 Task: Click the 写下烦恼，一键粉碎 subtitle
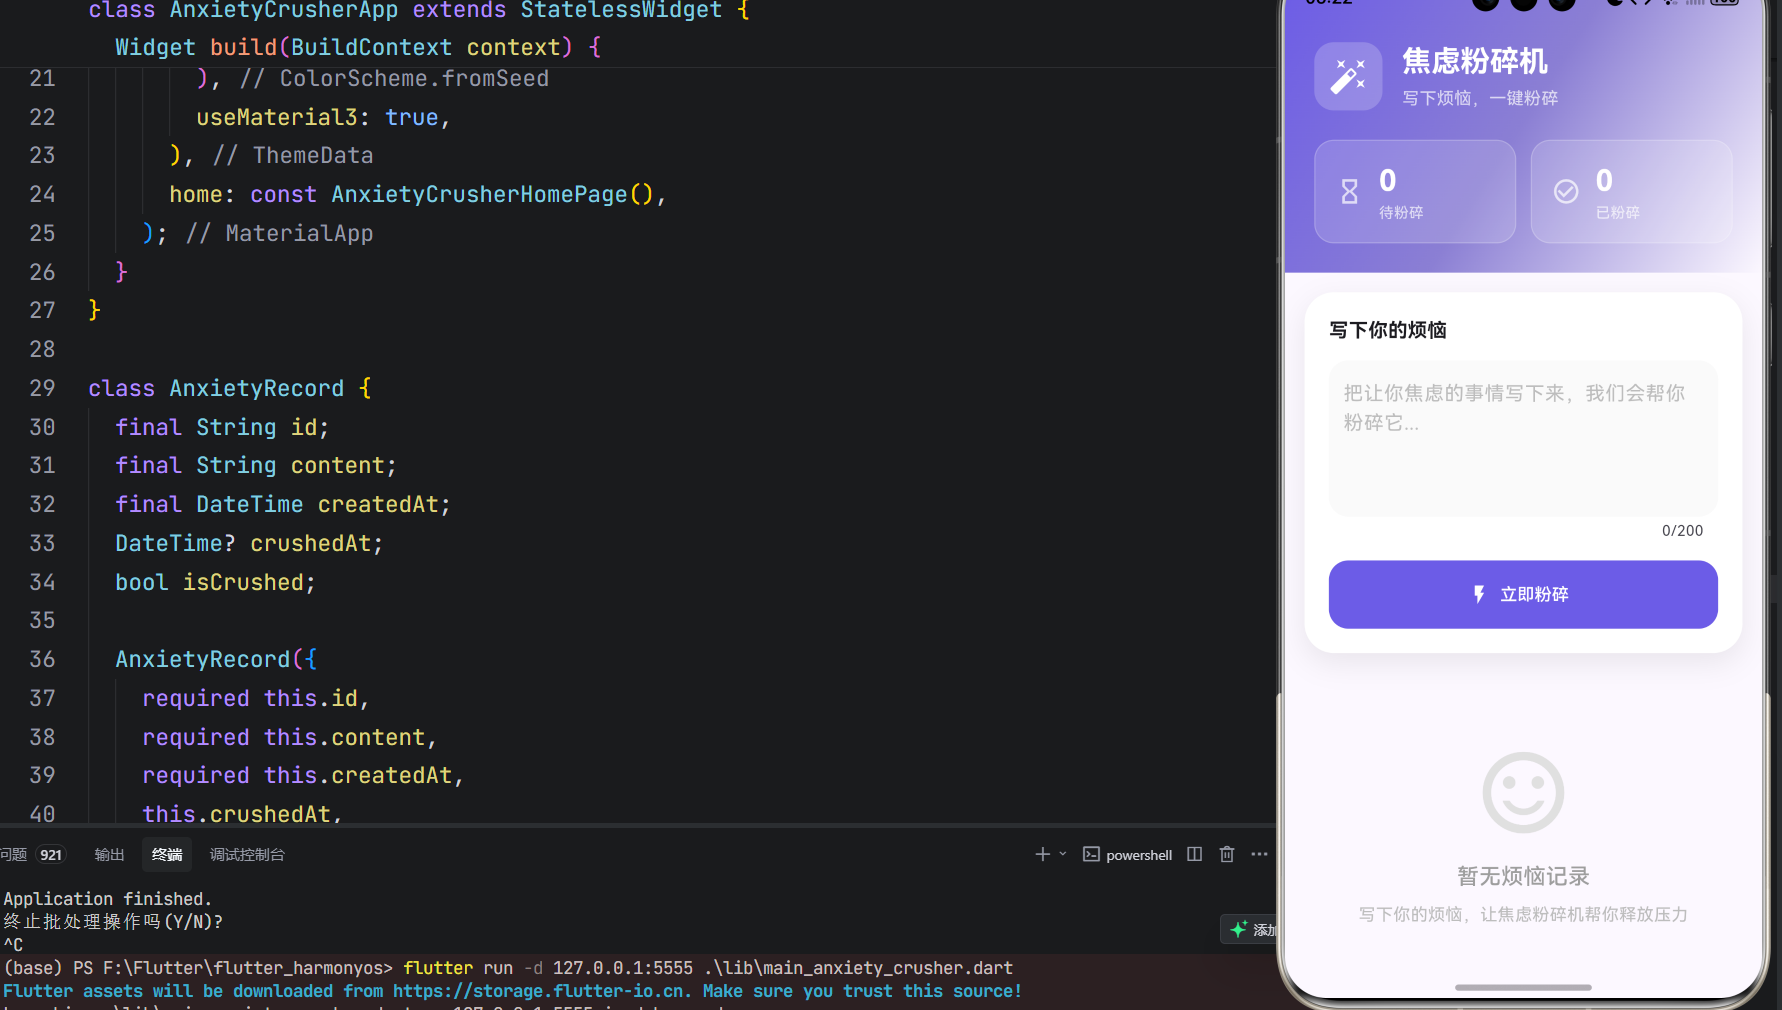click(1480, 98)
